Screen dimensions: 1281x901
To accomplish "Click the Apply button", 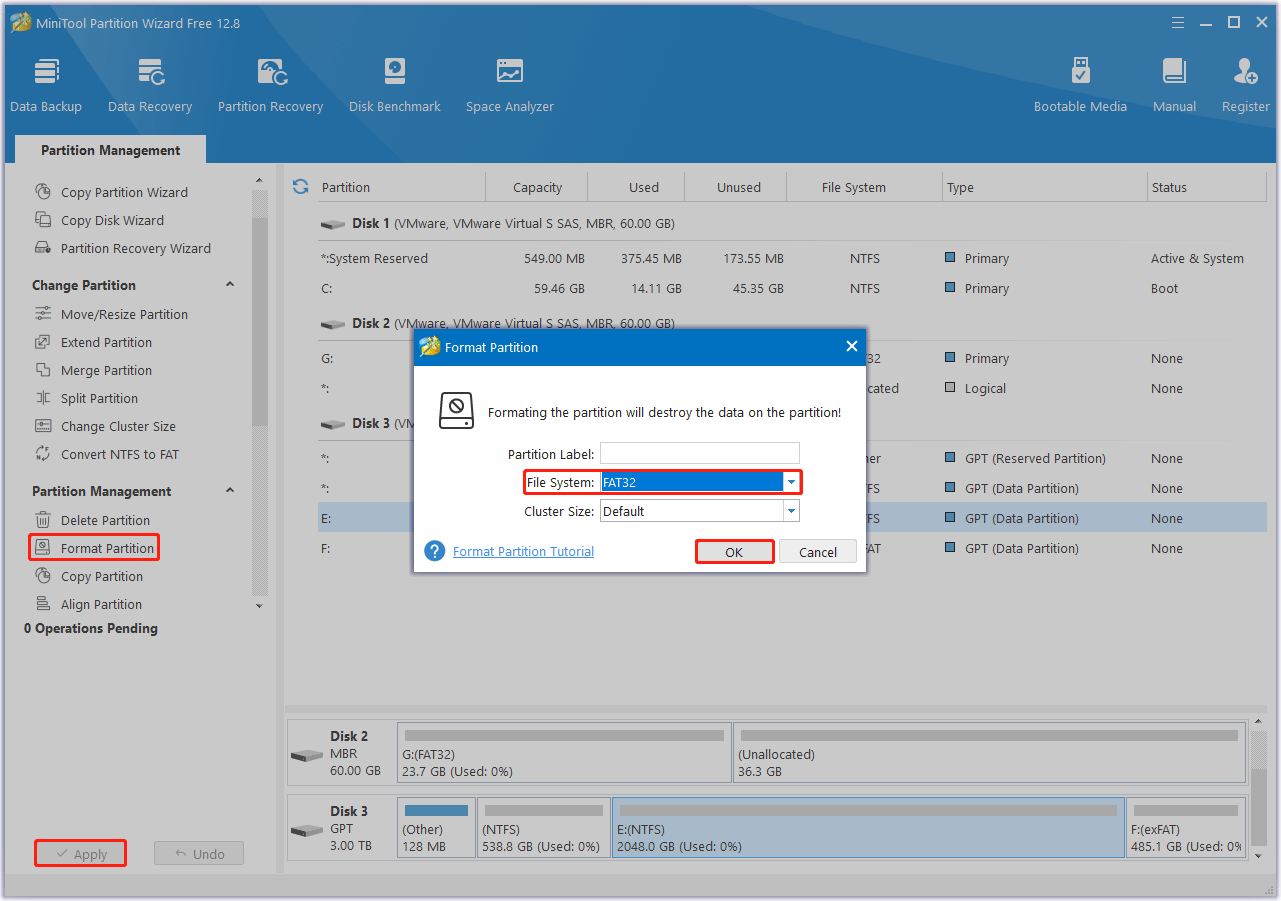I will [x=81, y=854].
